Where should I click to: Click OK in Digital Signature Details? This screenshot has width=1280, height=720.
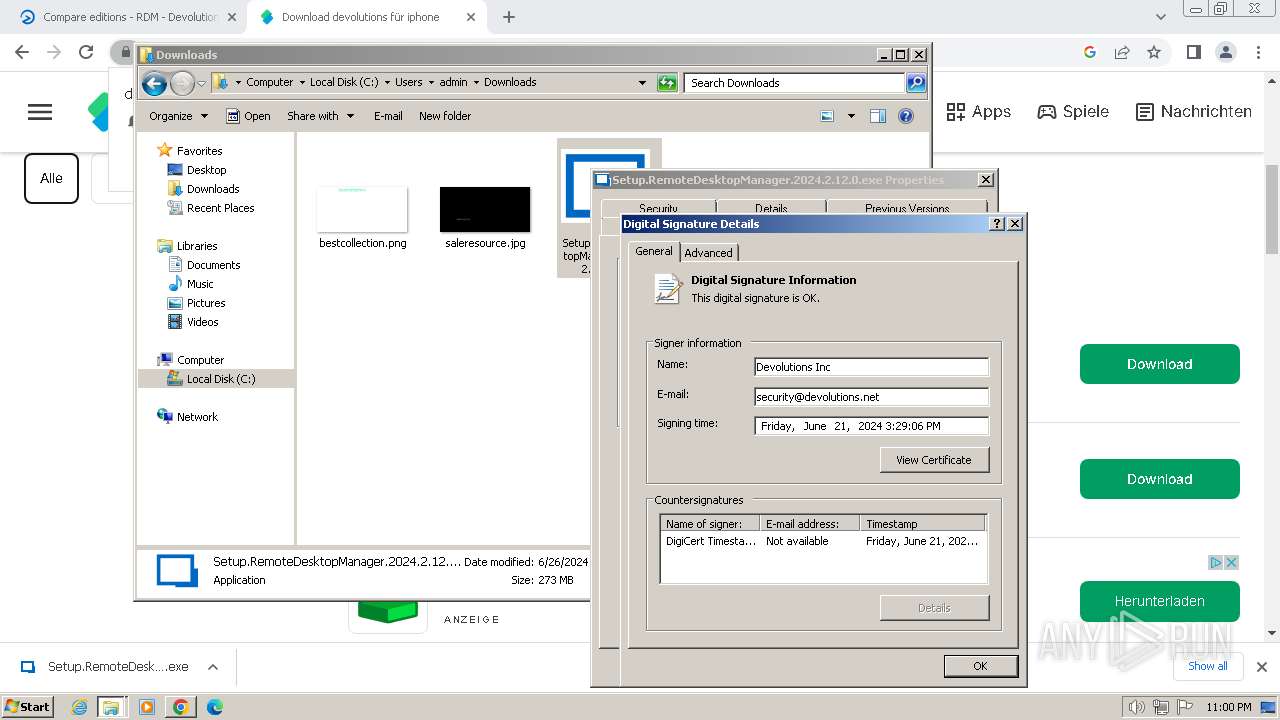pos(980,666)
